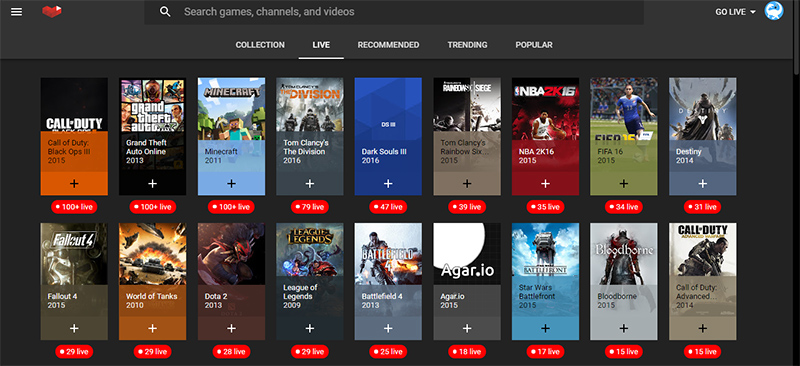Open the Agar.io cover art
The image size is (800, 366).
coord(467,254)
